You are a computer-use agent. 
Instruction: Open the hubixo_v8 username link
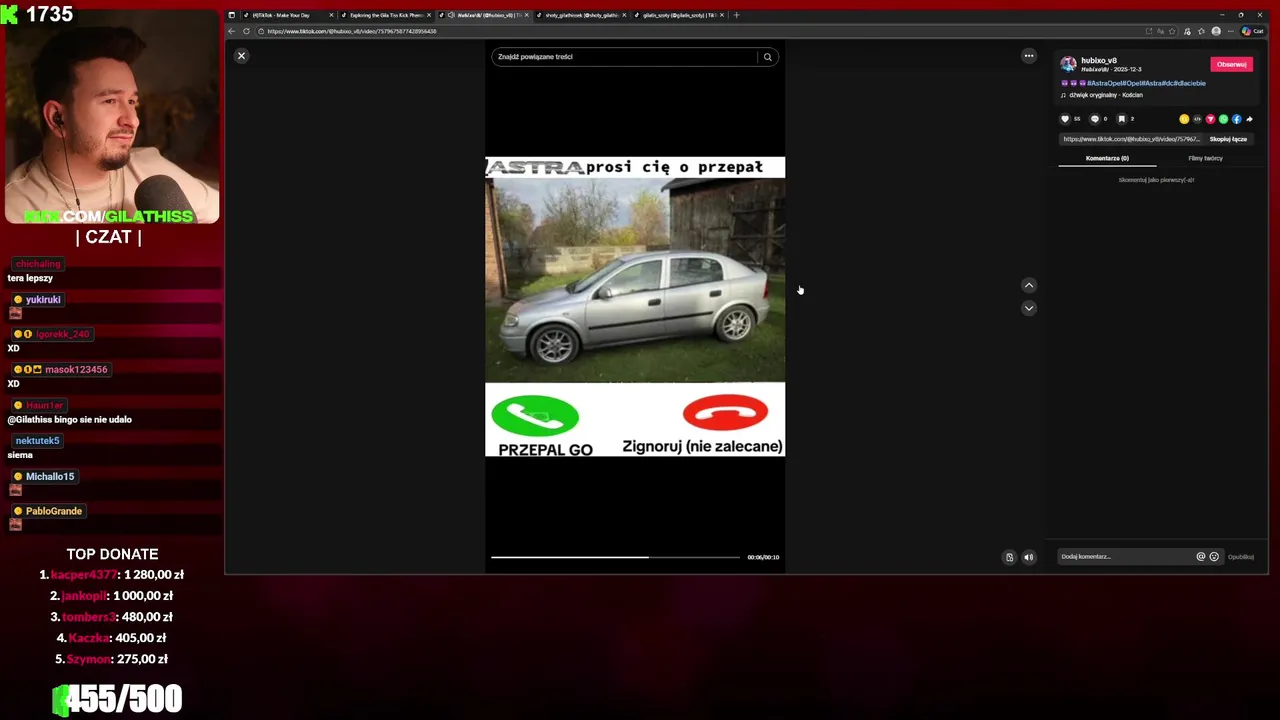(x=1099, y=61)
